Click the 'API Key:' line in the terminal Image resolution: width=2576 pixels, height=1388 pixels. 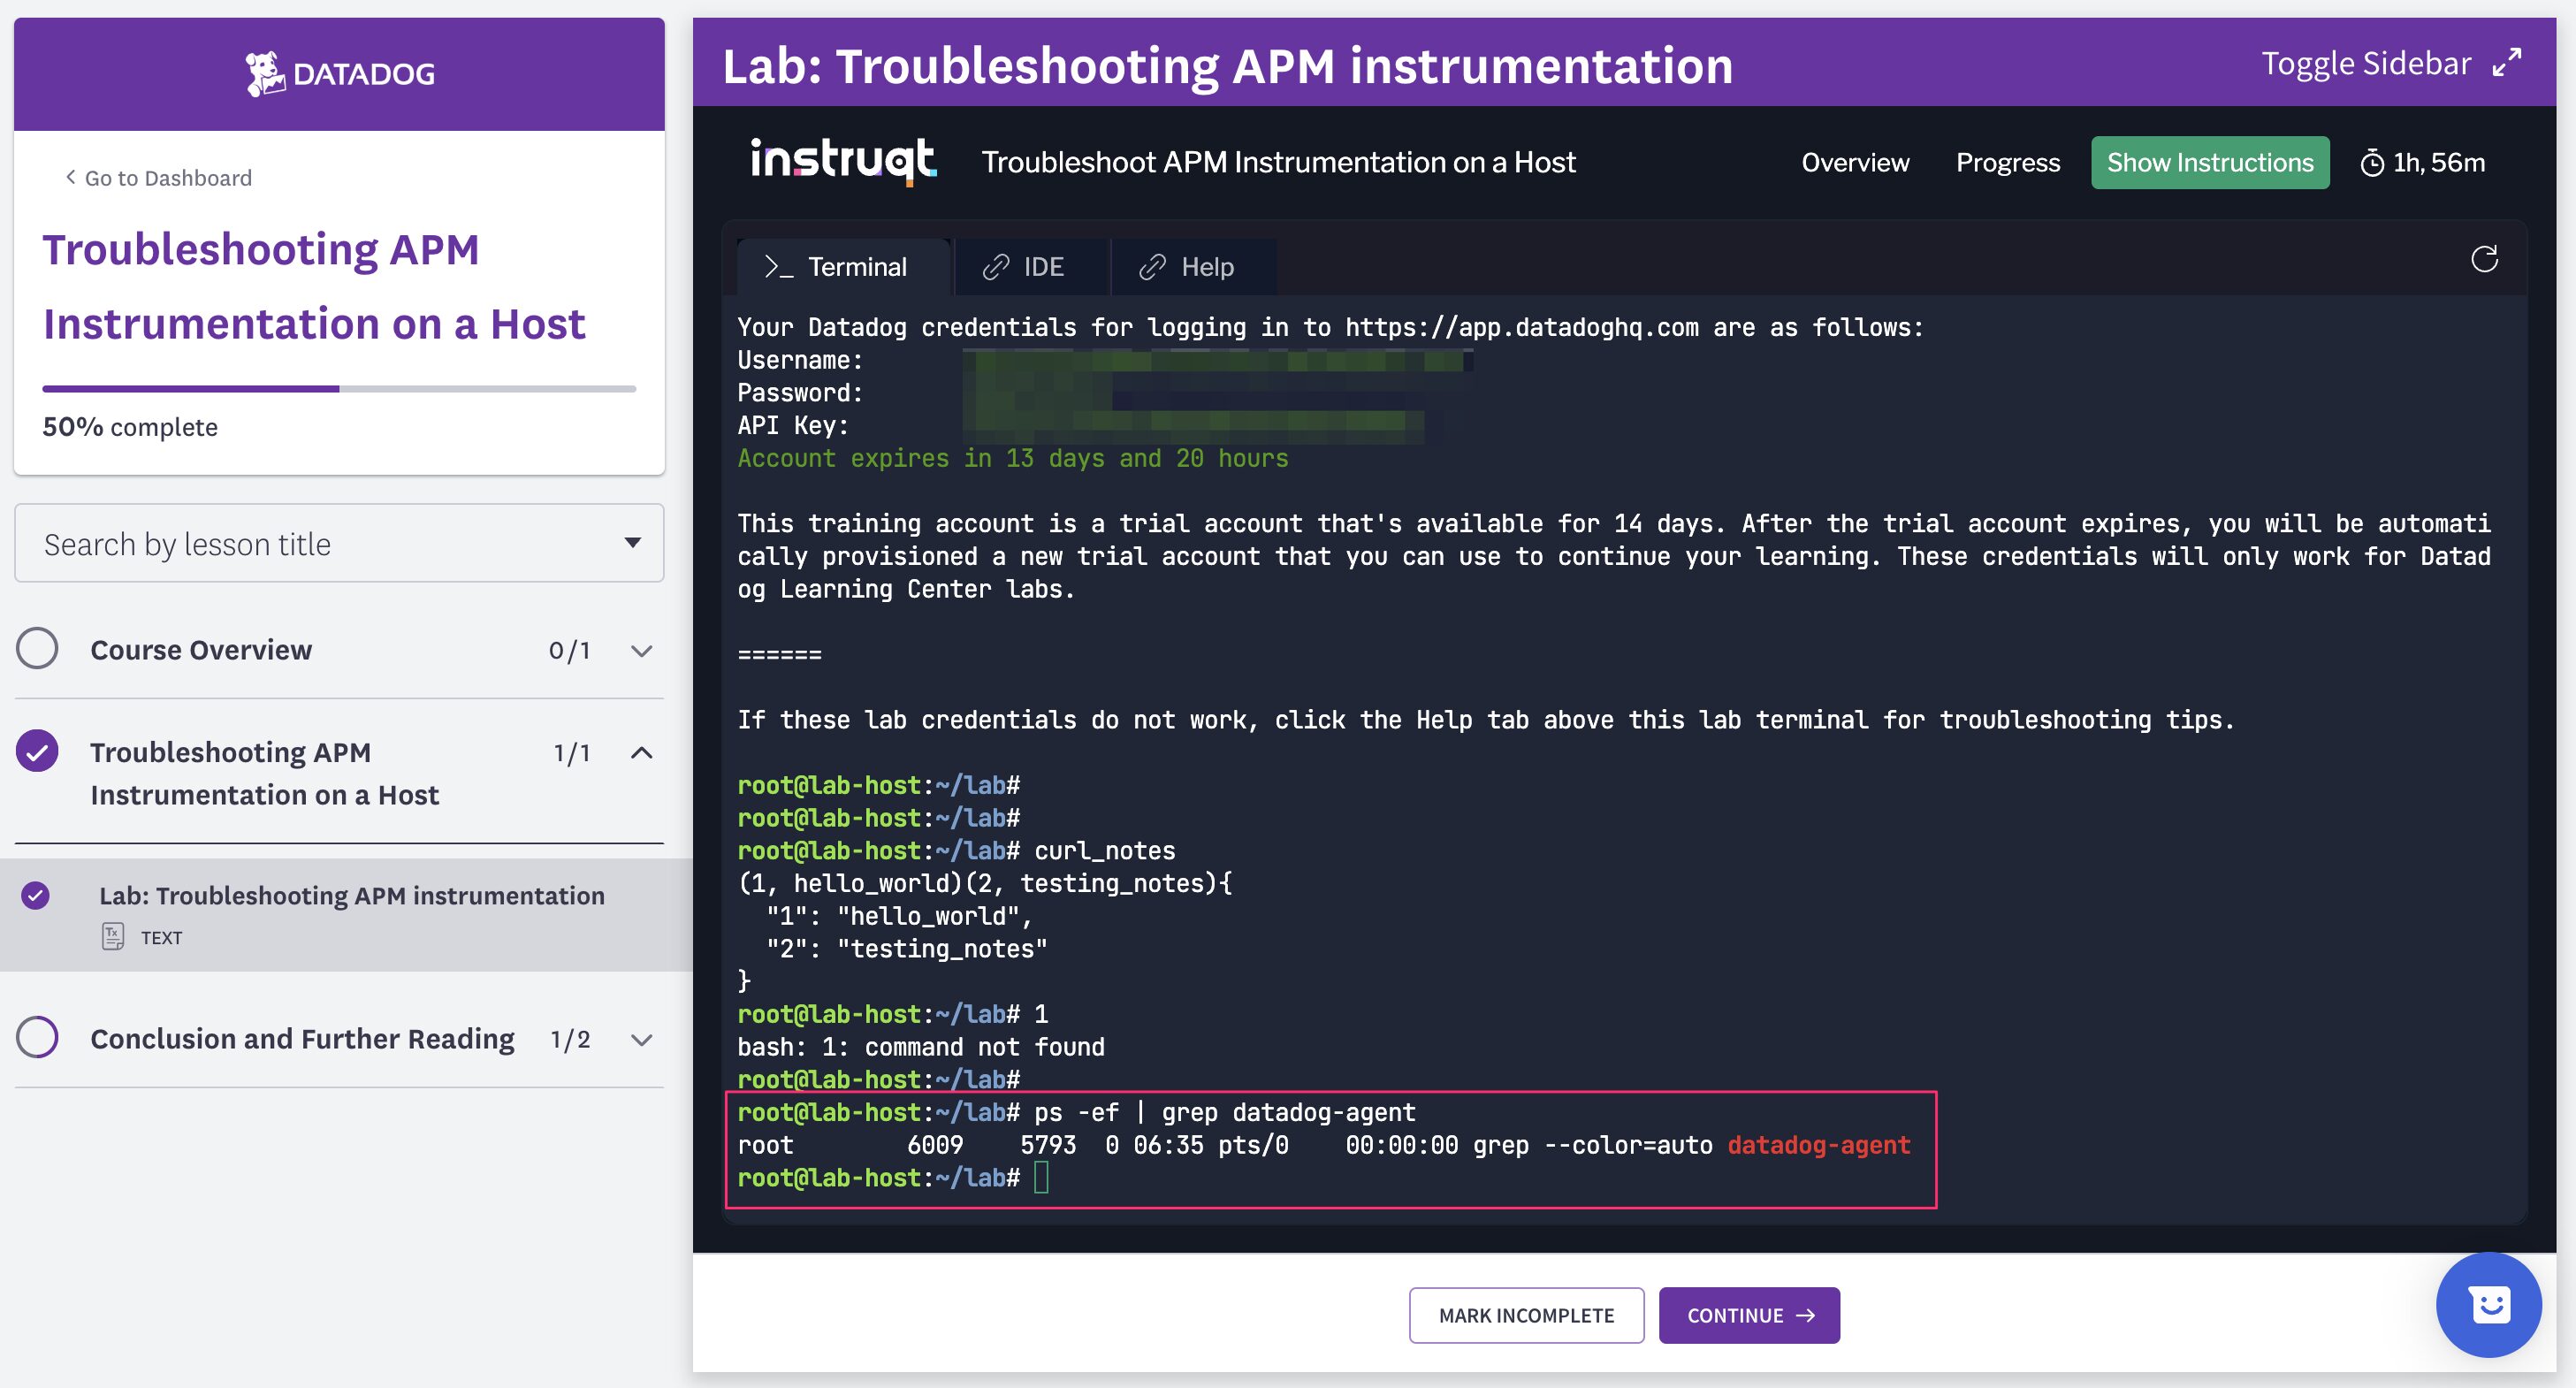pos(793,425)
